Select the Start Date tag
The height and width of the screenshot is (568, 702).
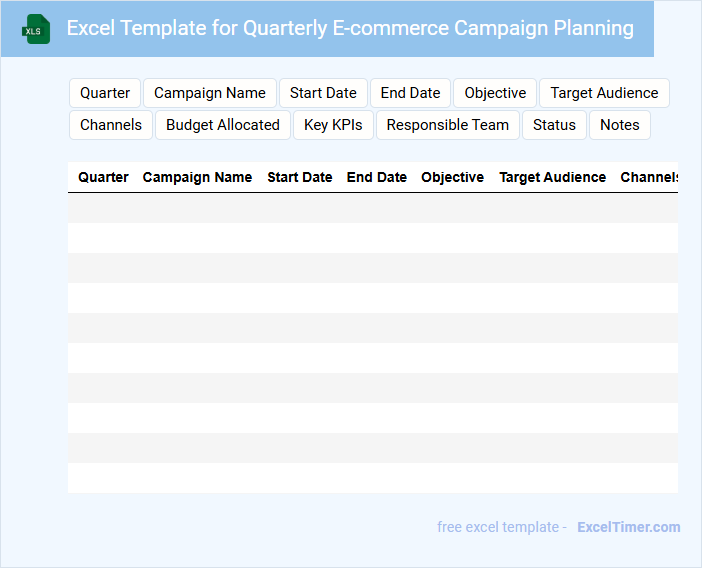click(323, 93)
